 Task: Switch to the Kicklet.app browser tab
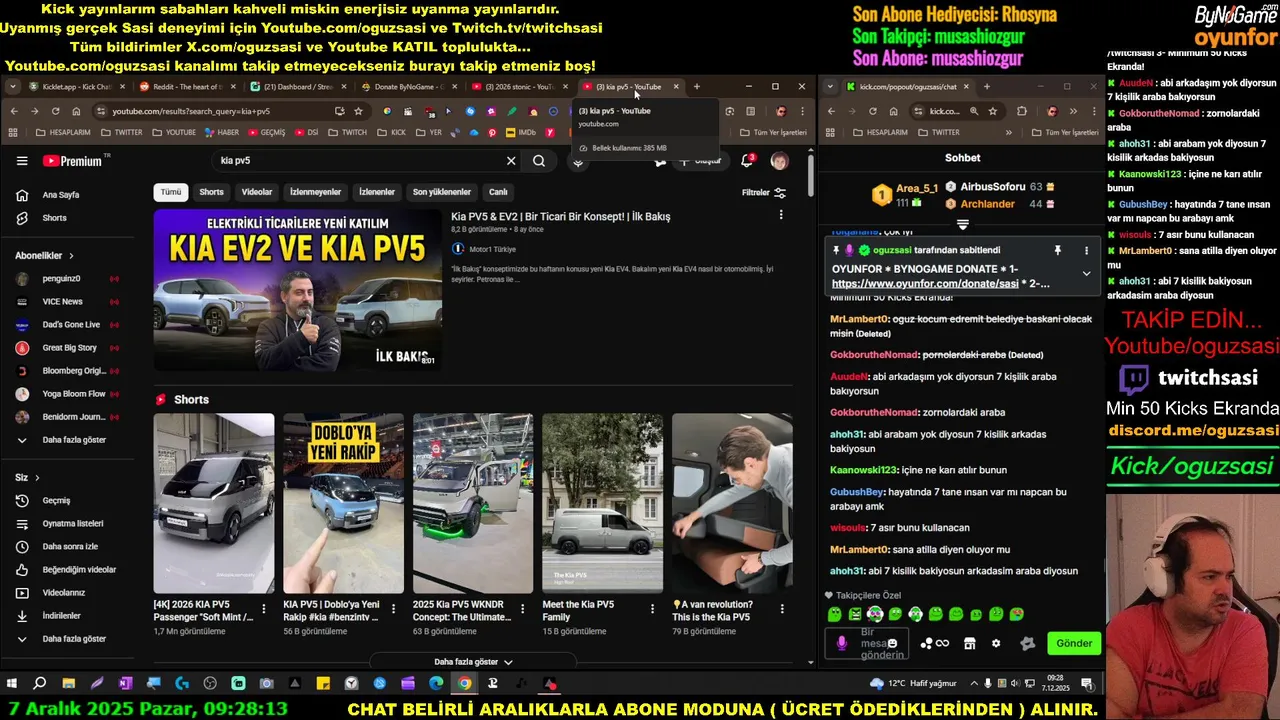click(x=76, y=87)
